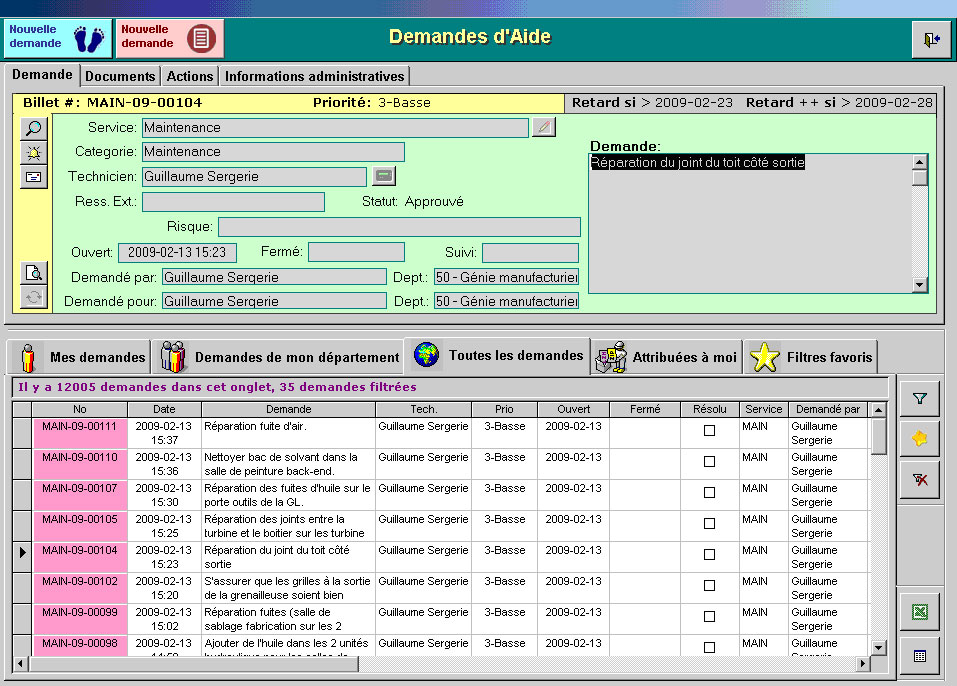The image size is (957, 686).
Task: Click the Categorie field
Action: (x=273, y=151)
